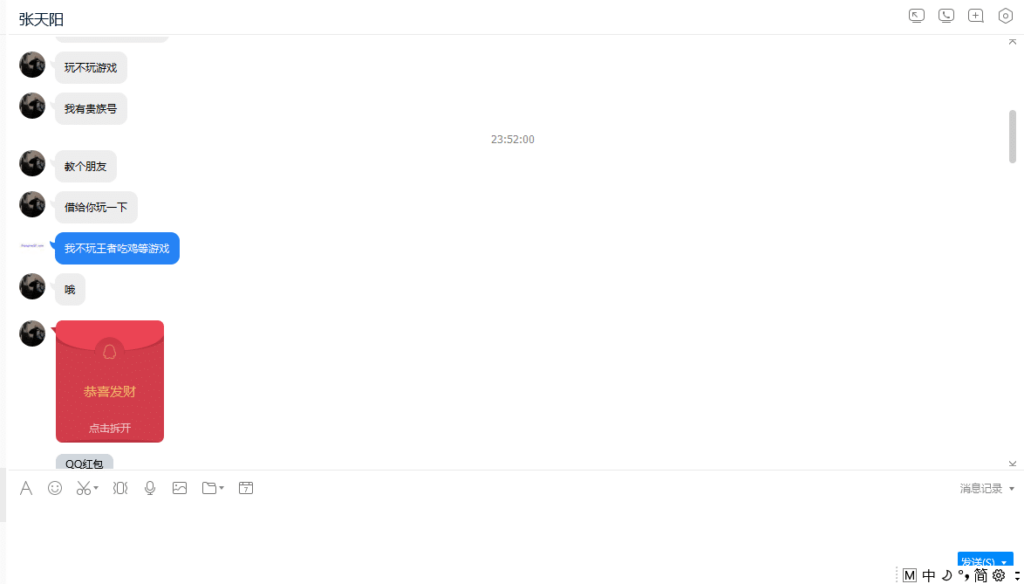The image size is (1024, 584).
Task: Start a voice call with 张天阳
Action: (x=946, y=16)
